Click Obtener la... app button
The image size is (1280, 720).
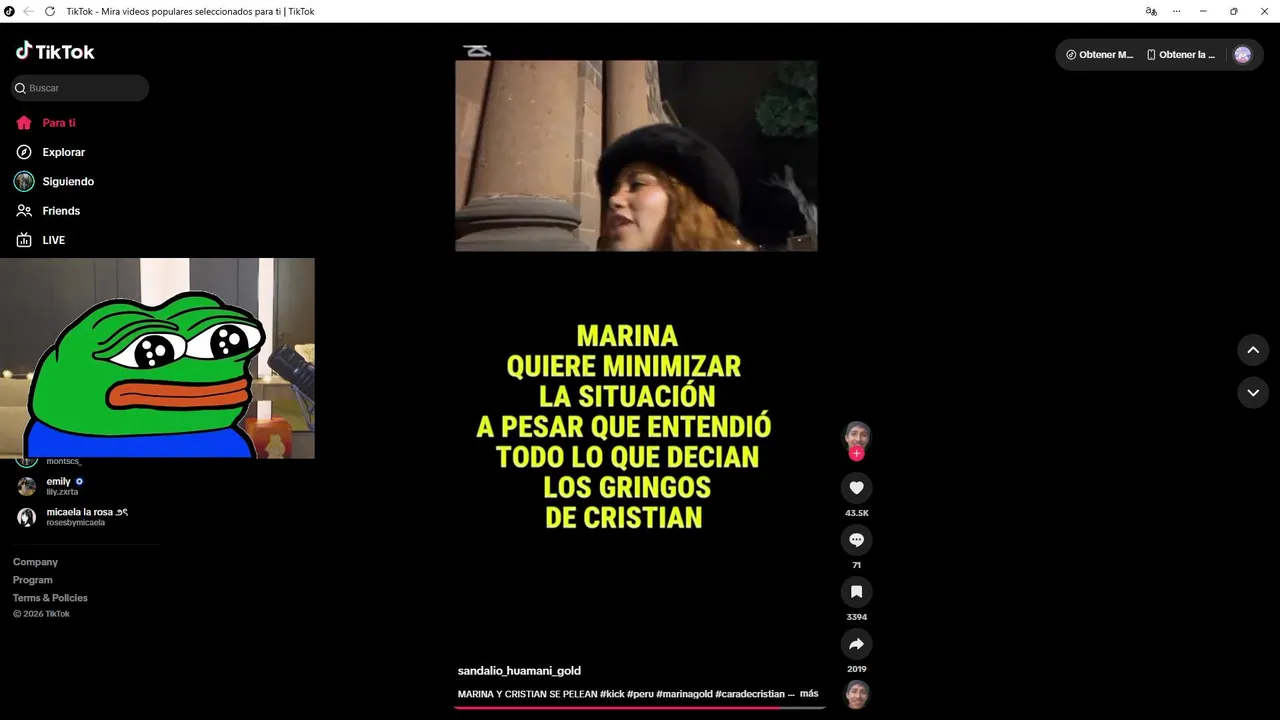1181,55
